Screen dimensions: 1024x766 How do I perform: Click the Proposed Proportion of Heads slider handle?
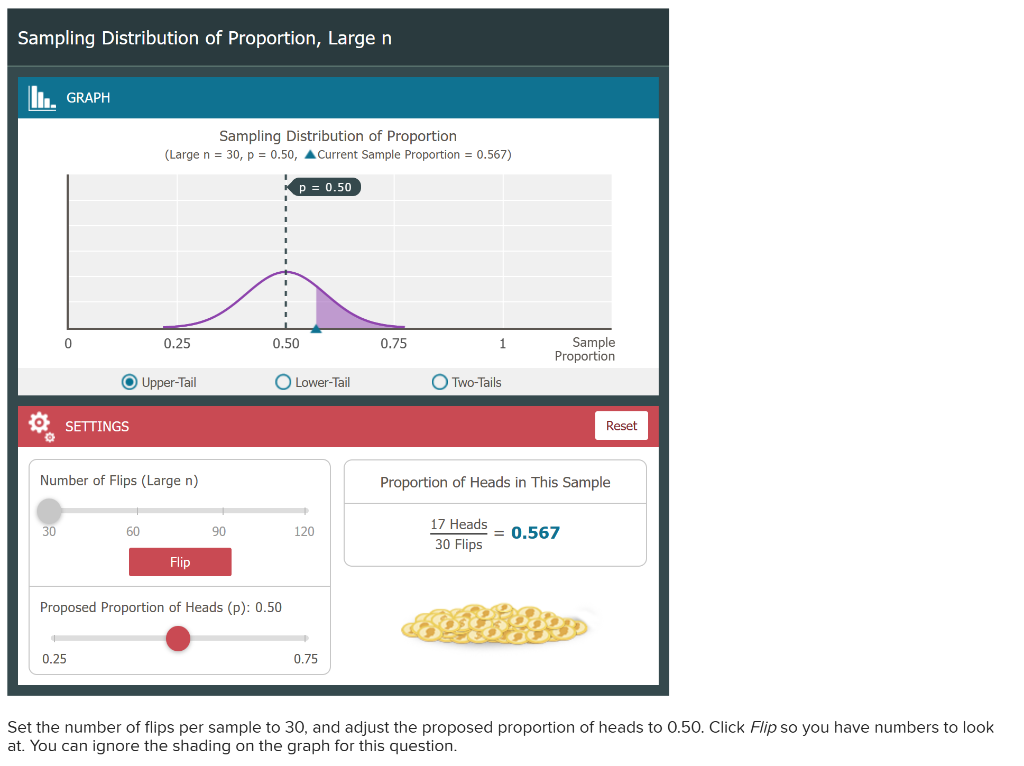click(178, 638)
